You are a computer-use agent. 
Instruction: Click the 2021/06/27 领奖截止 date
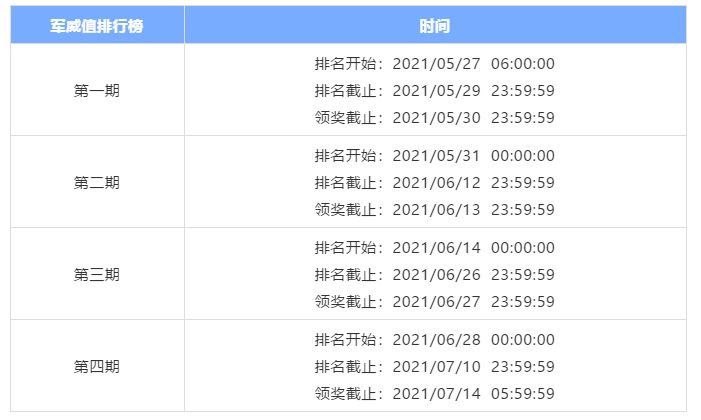tap(437, 302)
